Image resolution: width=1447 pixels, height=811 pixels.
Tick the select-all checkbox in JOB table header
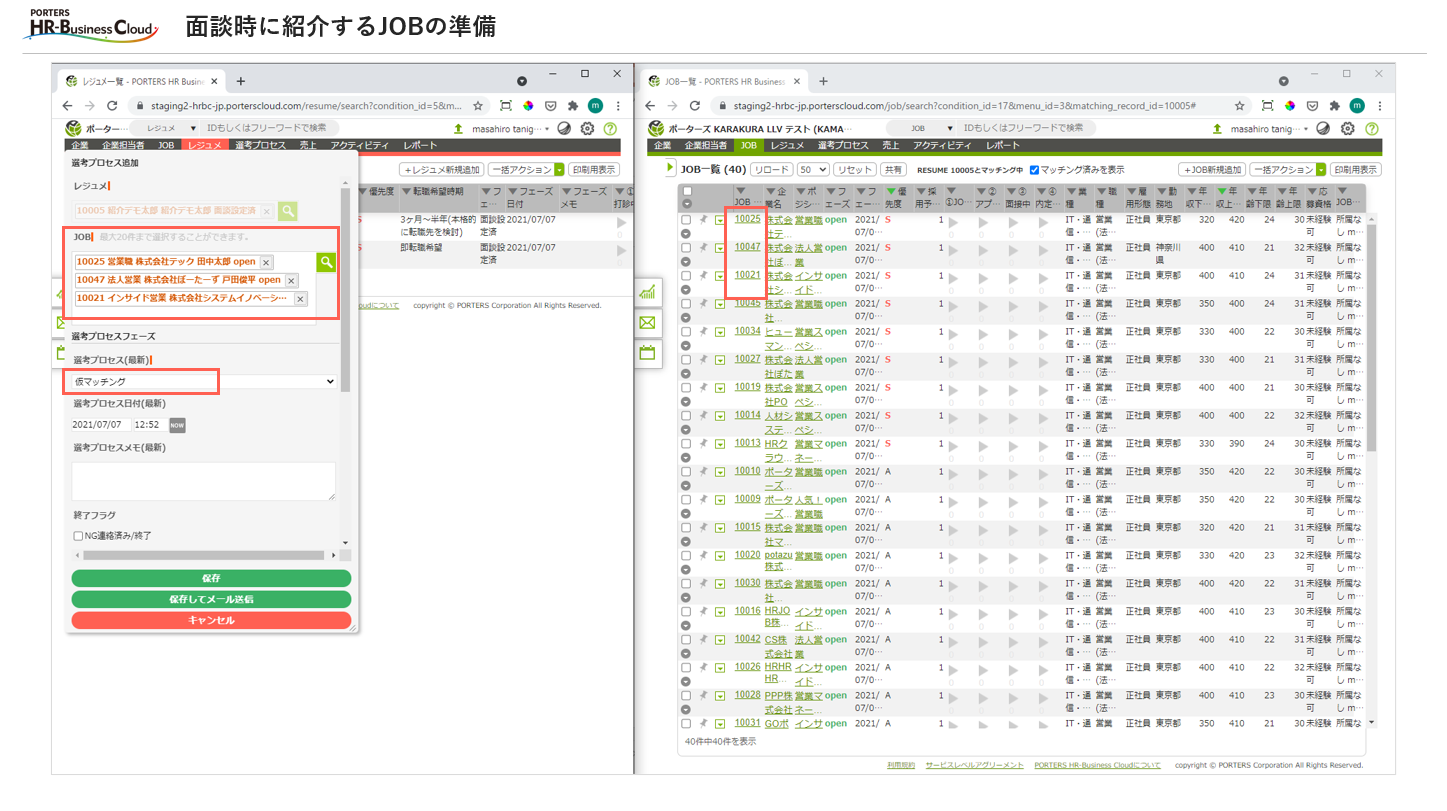click(x=686, y=191)
